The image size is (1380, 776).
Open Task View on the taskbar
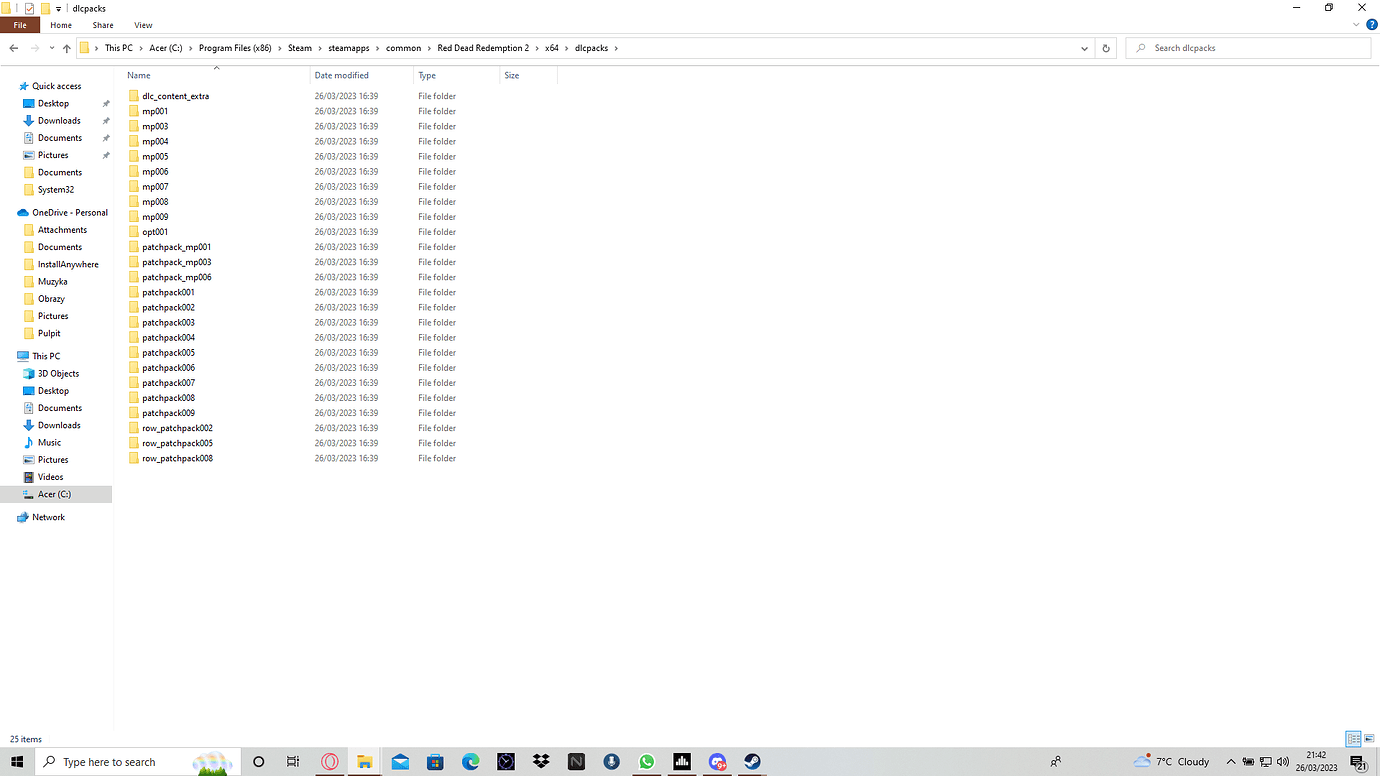tap(293, 762)
